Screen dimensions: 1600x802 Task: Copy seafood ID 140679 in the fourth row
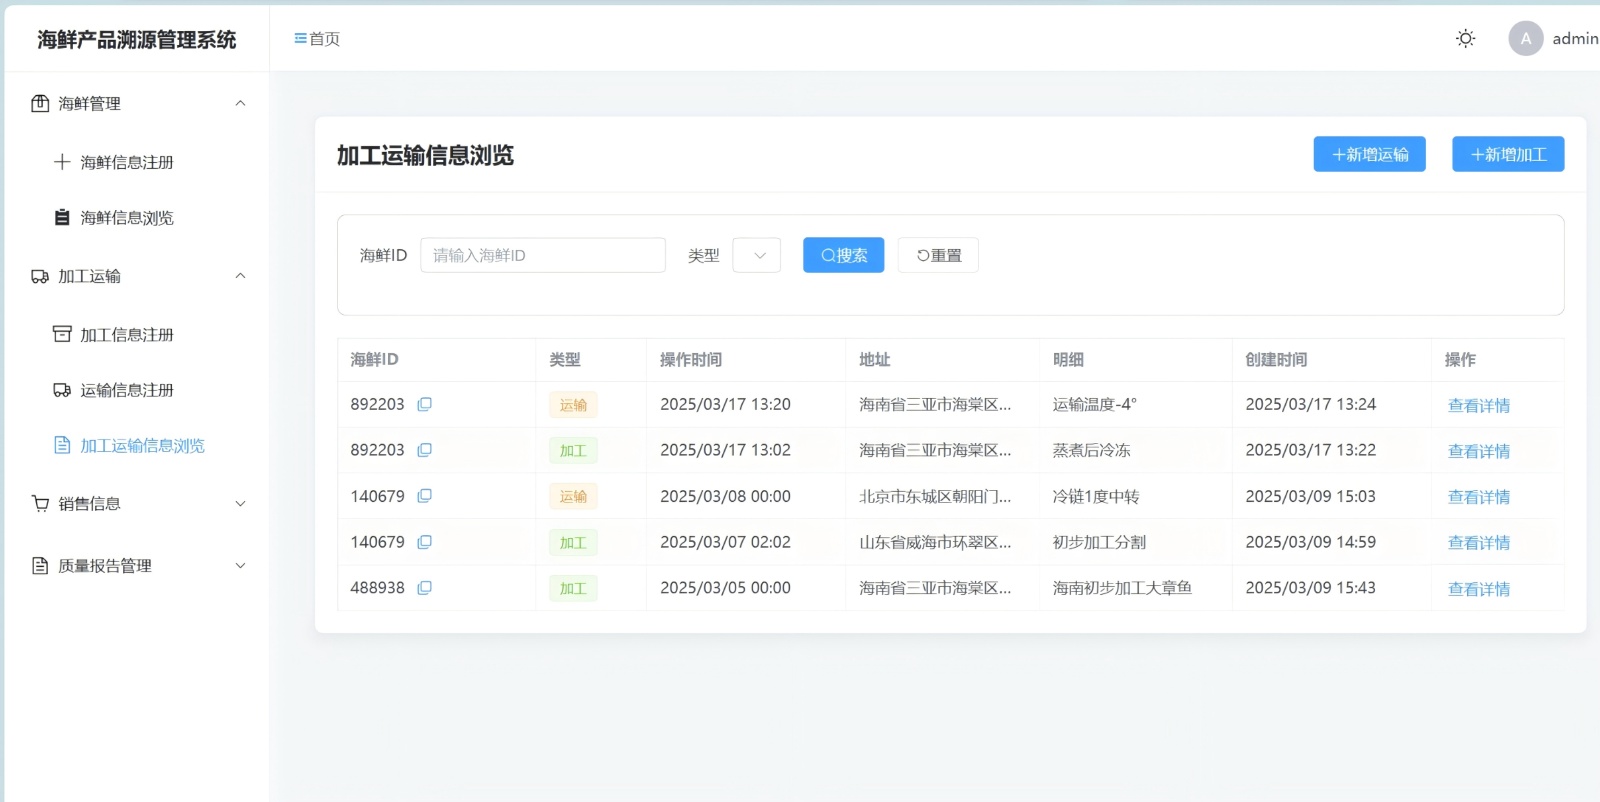[x=424, y=542]
